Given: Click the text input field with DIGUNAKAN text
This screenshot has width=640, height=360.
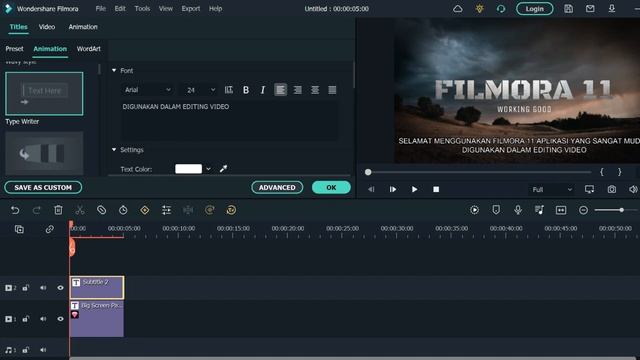Looking at the screenshot, I should 229,120.
